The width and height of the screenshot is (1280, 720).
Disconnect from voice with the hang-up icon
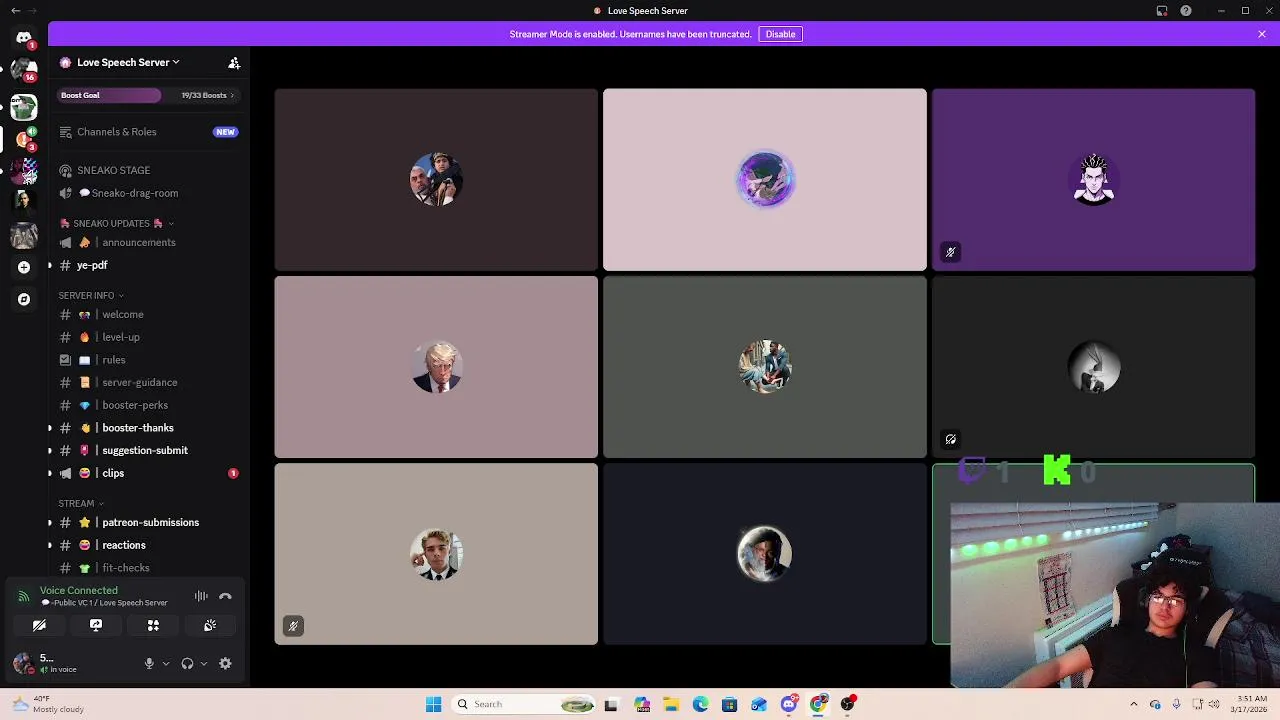(225, 596)
